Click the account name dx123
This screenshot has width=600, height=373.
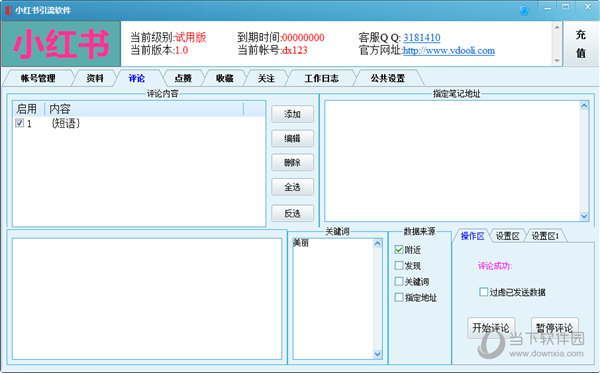coord(295,50)
